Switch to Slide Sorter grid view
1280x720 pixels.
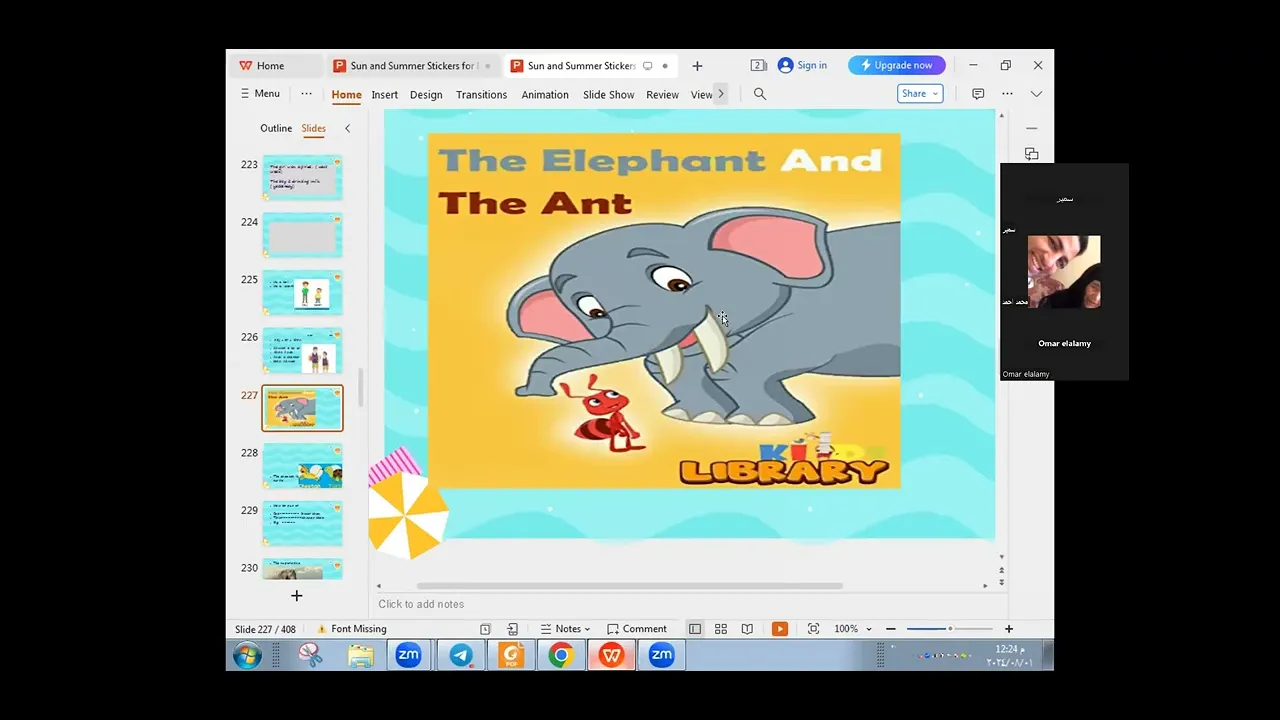tap(721, 629)
